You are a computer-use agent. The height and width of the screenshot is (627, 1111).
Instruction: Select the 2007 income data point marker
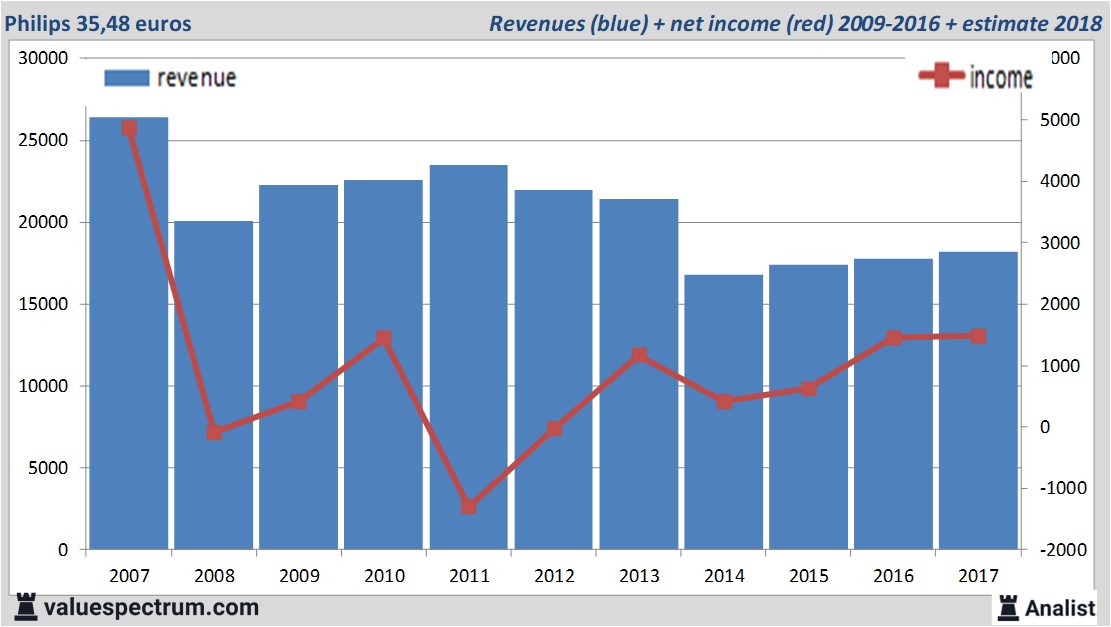coord(129,128)
